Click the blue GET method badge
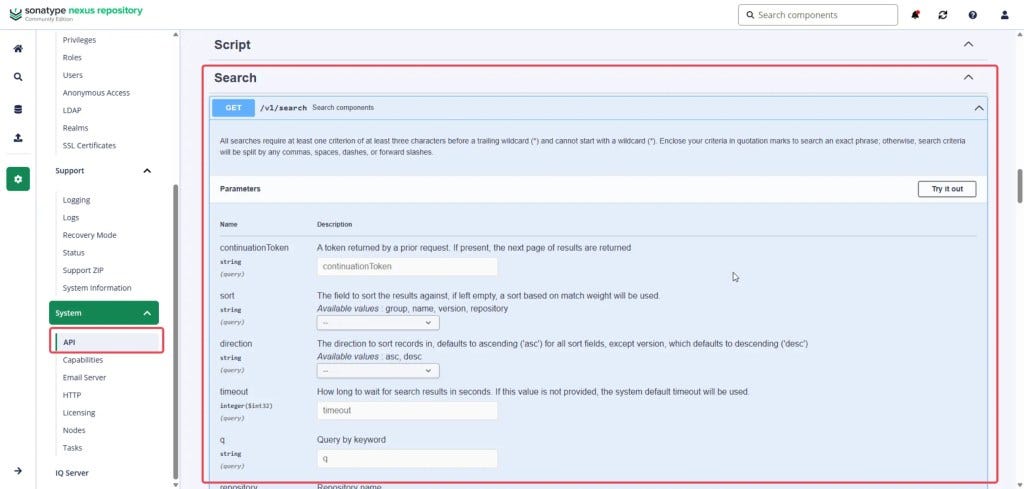 [233, 108]
